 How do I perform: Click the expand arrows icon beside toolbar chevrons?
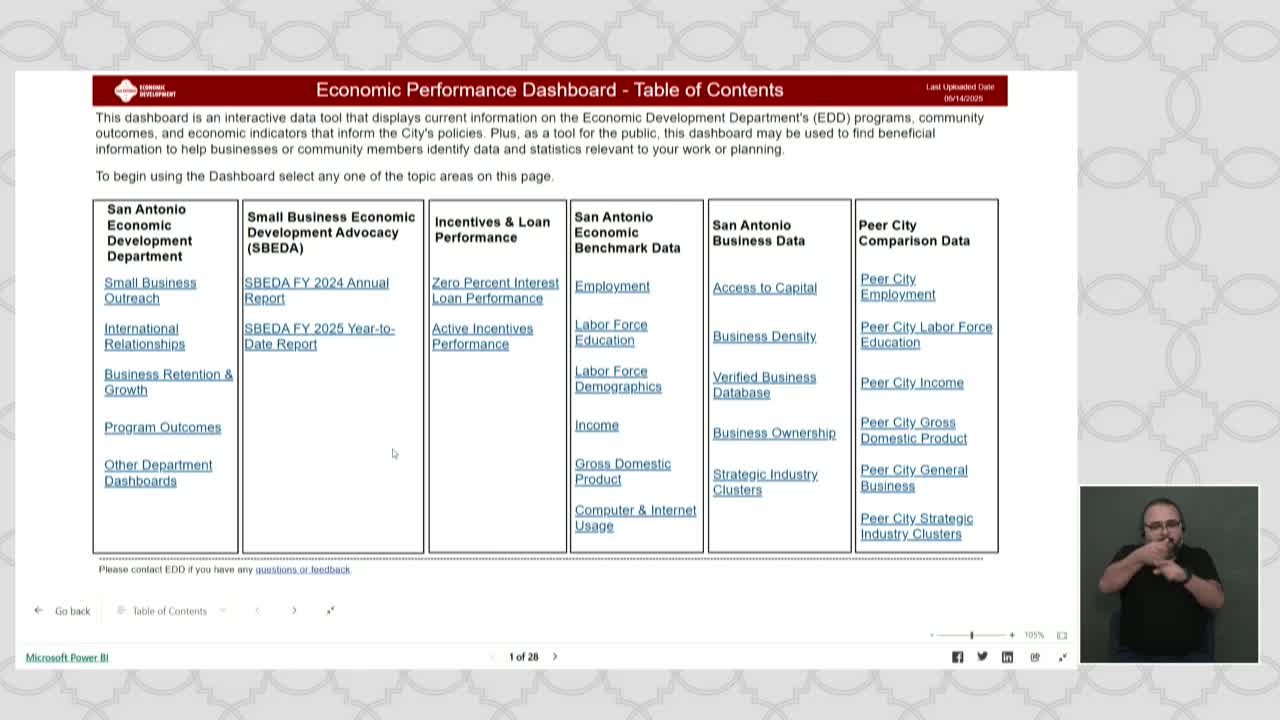(x=330, y=611)
